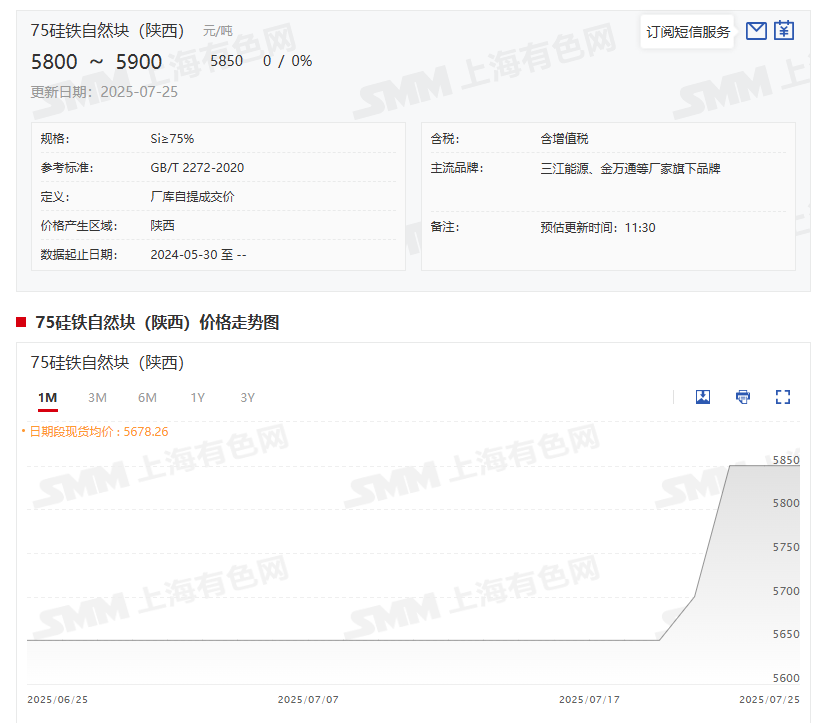Show the 3Y price trend
Viewport: 817px width, 723px height.
[x=248, y=398]
